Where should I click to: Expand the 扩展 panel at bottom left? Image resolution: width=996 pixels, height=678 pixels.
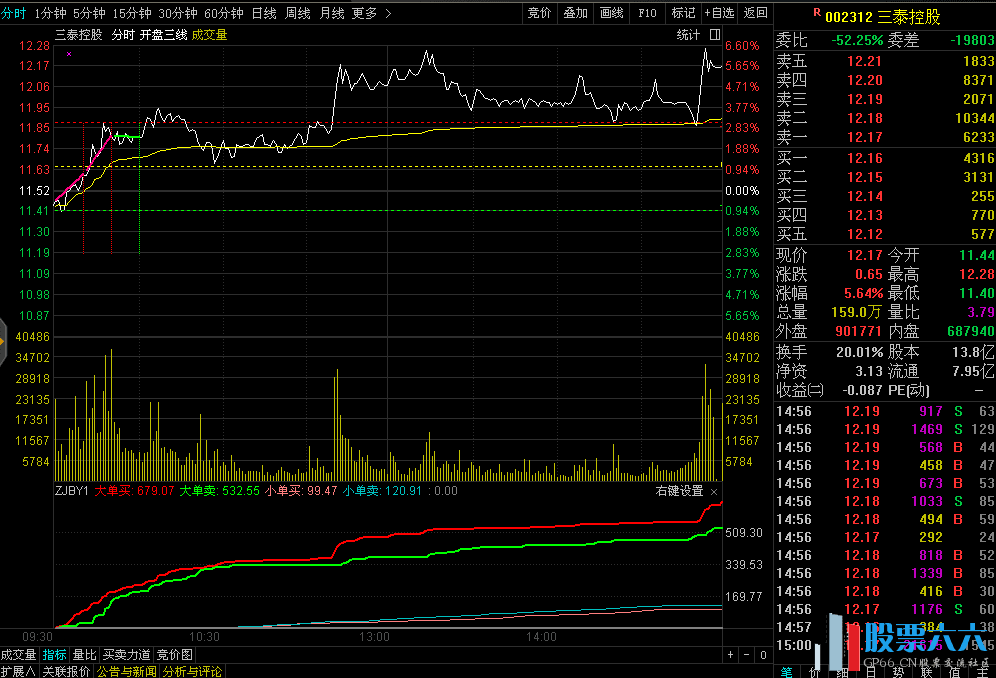click(17, 671)
